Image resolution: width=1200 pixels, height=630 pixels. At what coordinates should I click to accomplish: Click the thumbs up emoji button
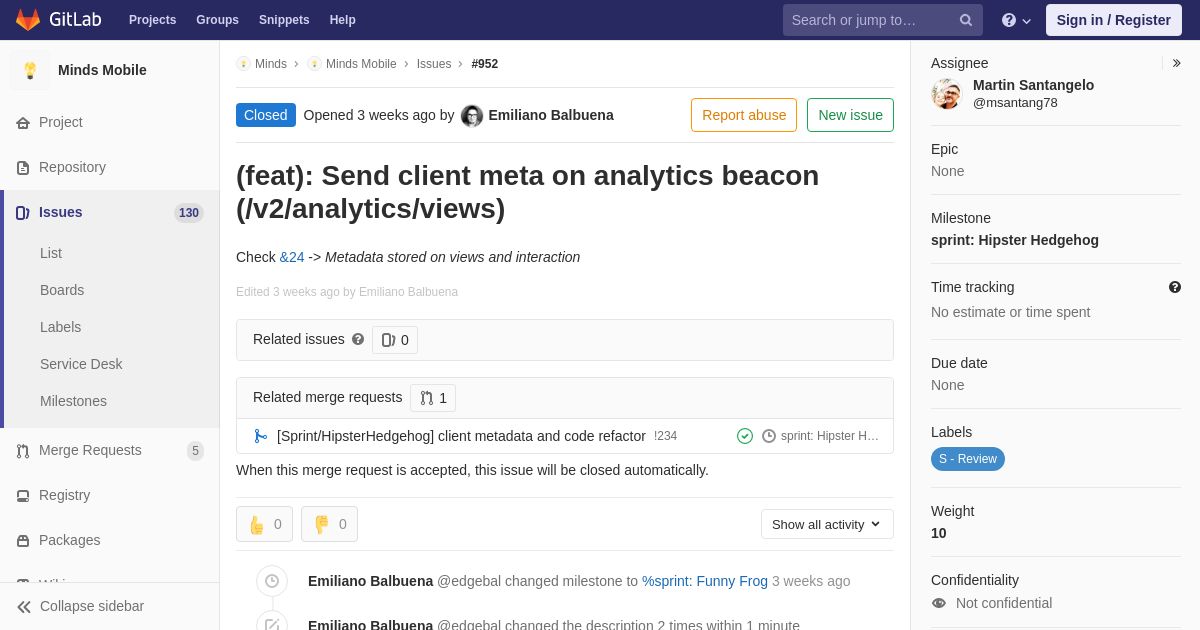[x=264, y=524]
